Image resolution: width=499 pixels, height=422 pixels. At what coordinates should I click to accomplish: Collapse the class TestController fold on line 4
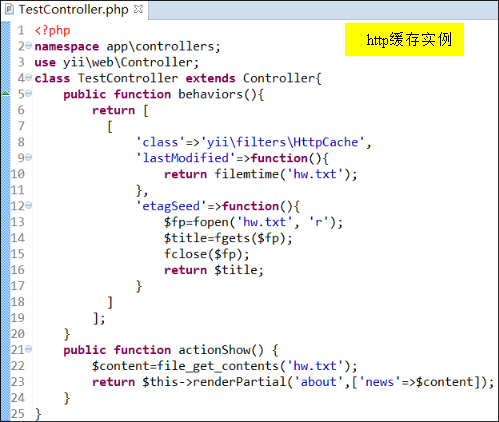pyautogui.click(x=29, y=77)
